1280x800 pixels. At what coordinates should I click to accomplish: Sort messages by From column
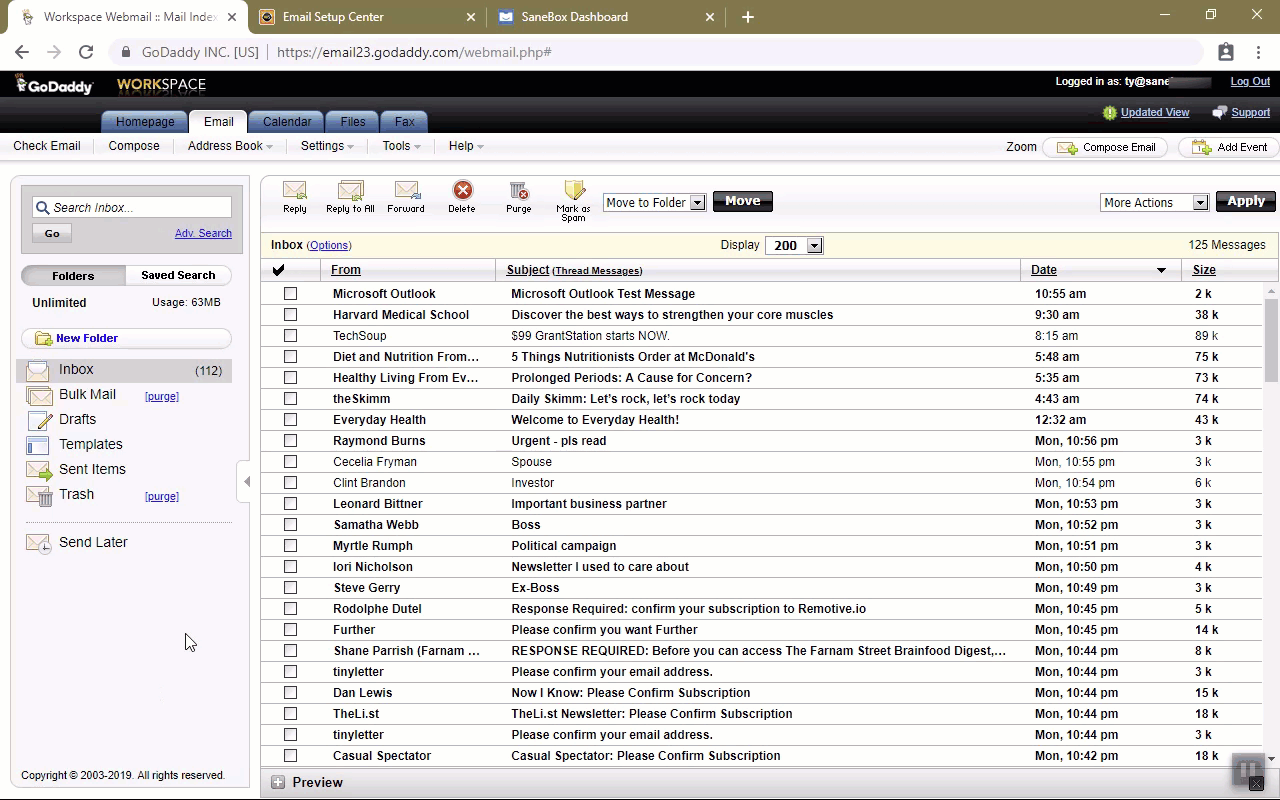pyautogui.click(x=346, y=269)
